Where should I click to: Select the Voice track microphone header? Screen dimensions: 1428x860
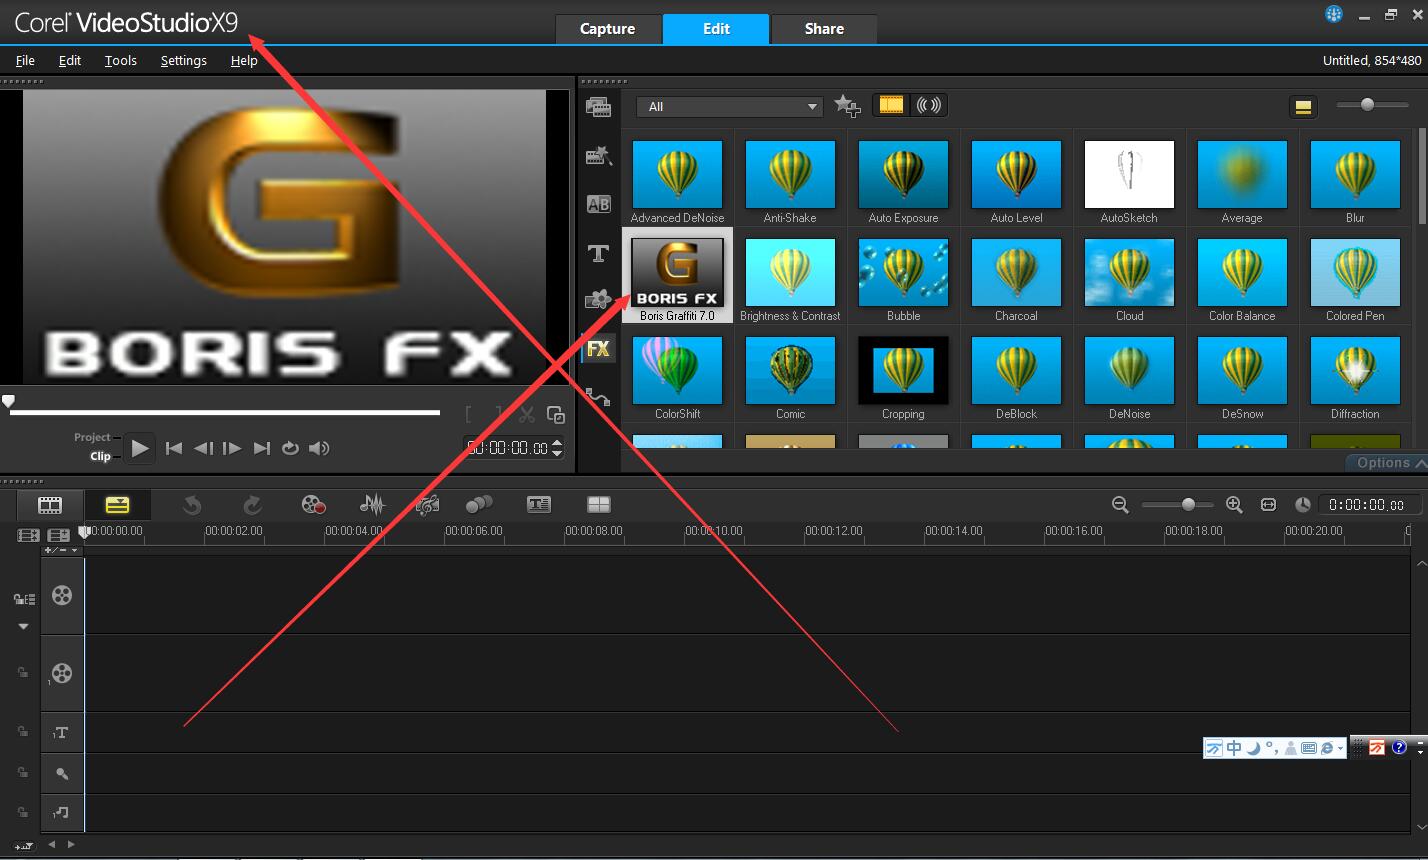[62, 773]
